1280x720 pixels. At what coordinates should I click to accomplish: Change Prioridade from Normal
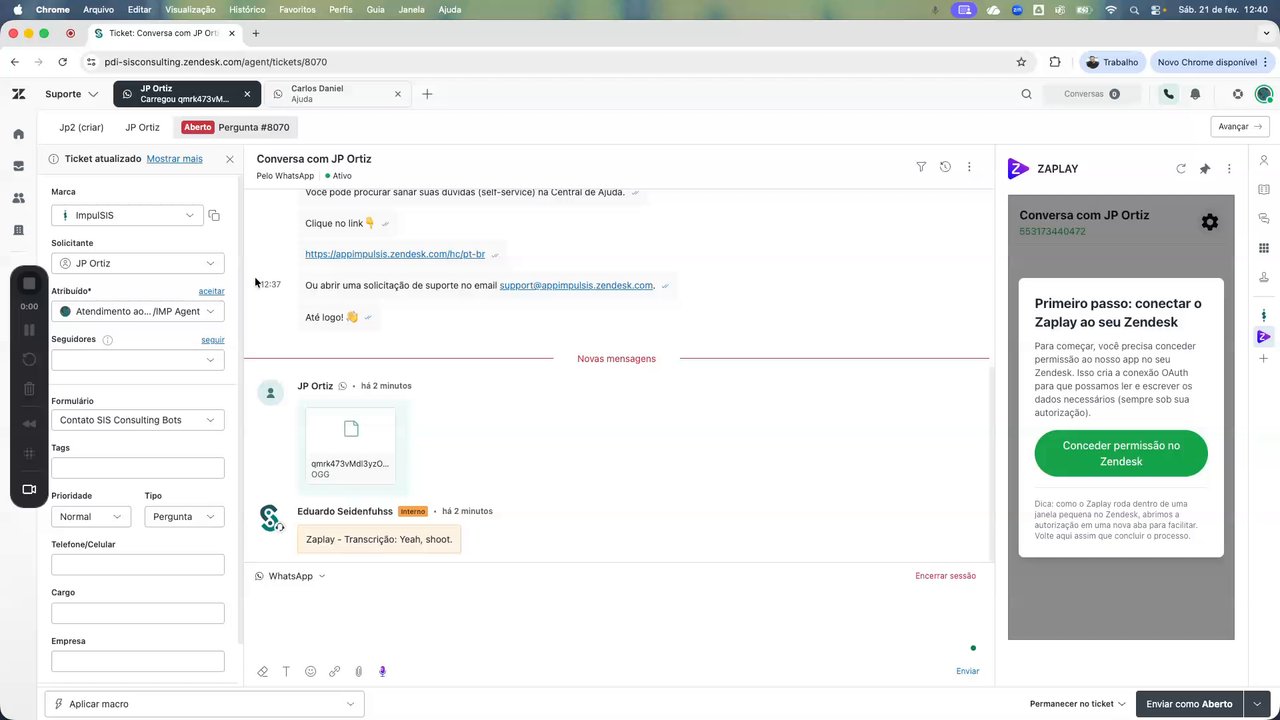[91, 517]
